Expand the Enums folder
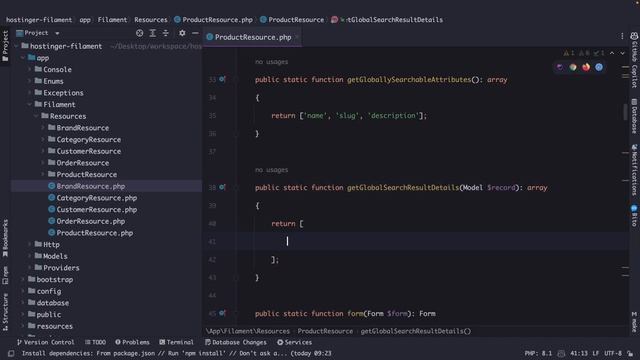 pos(29,81)
